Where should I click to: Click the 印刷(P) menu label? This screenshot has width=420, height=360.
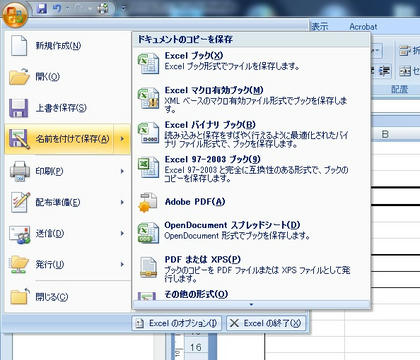tap(49, 171)
